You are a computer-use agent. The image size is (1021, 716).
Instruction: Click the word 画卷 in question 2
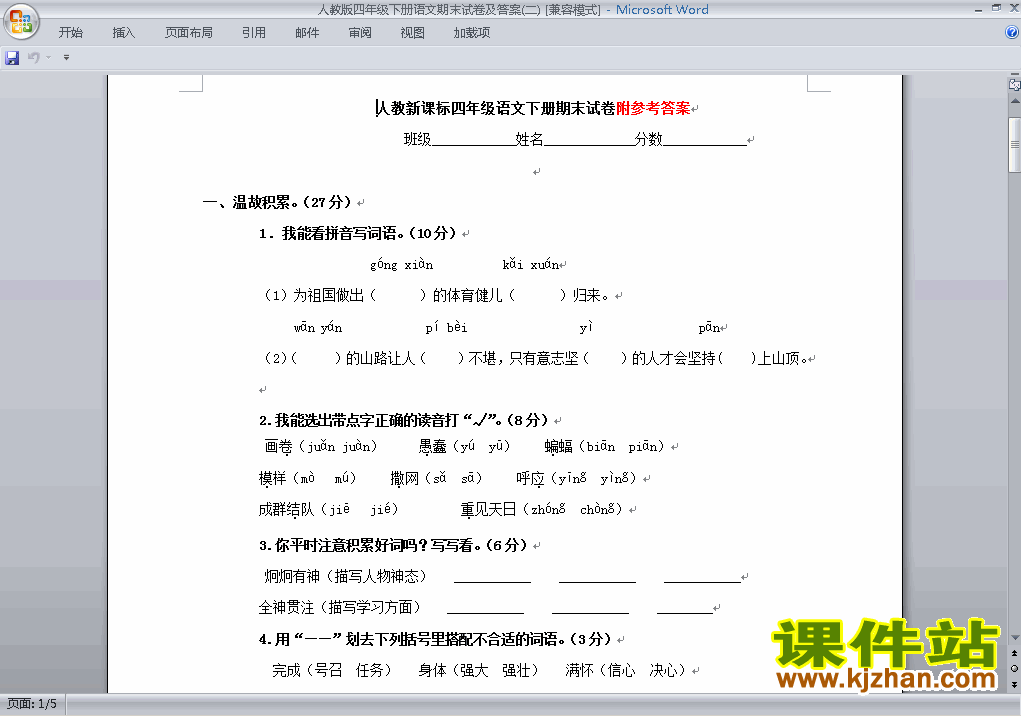(x=279, y=447)
